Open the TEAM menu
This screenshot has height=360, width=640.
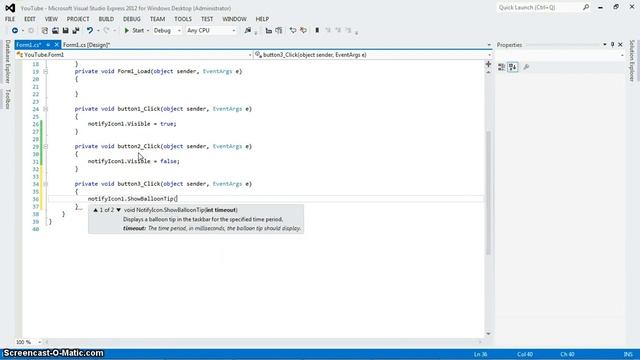[x=157, y=19]
